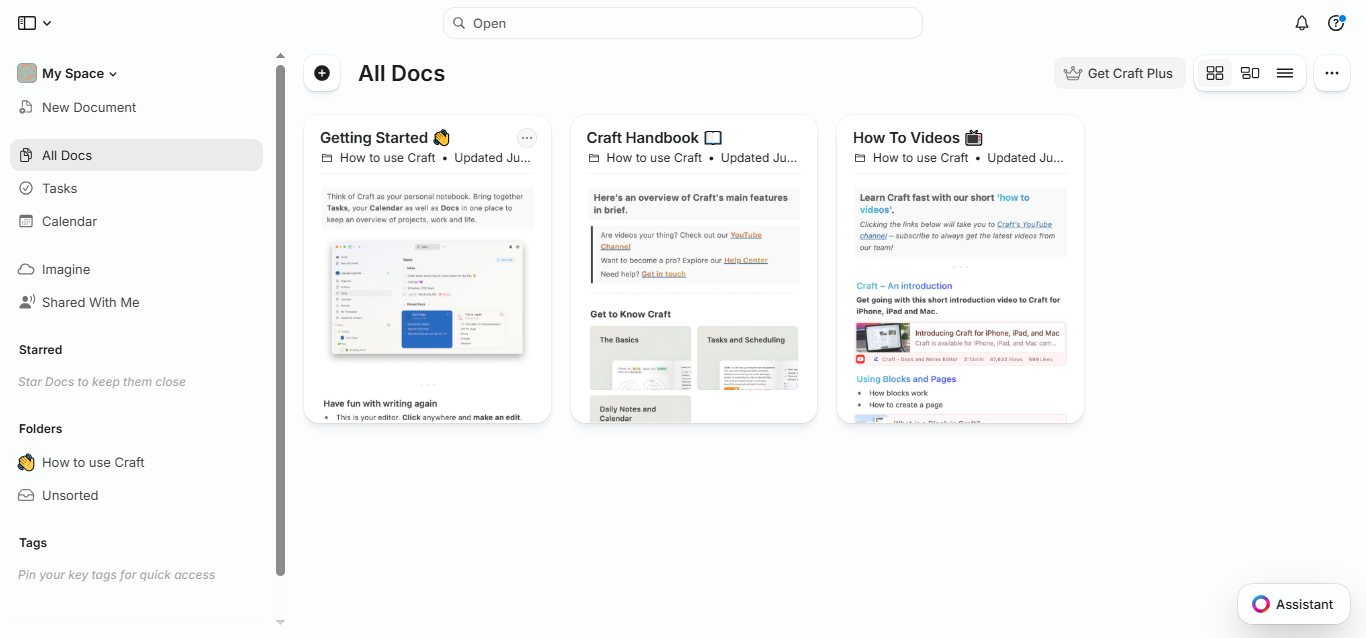
Task: Open Shared With Me section
Action: tap(137, 302)
